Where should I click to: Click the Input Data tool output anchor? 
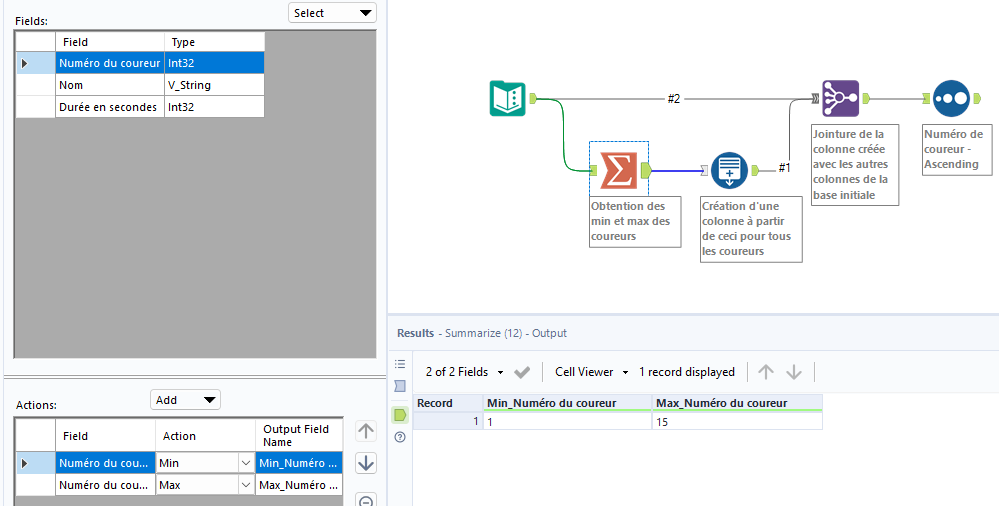533,98
